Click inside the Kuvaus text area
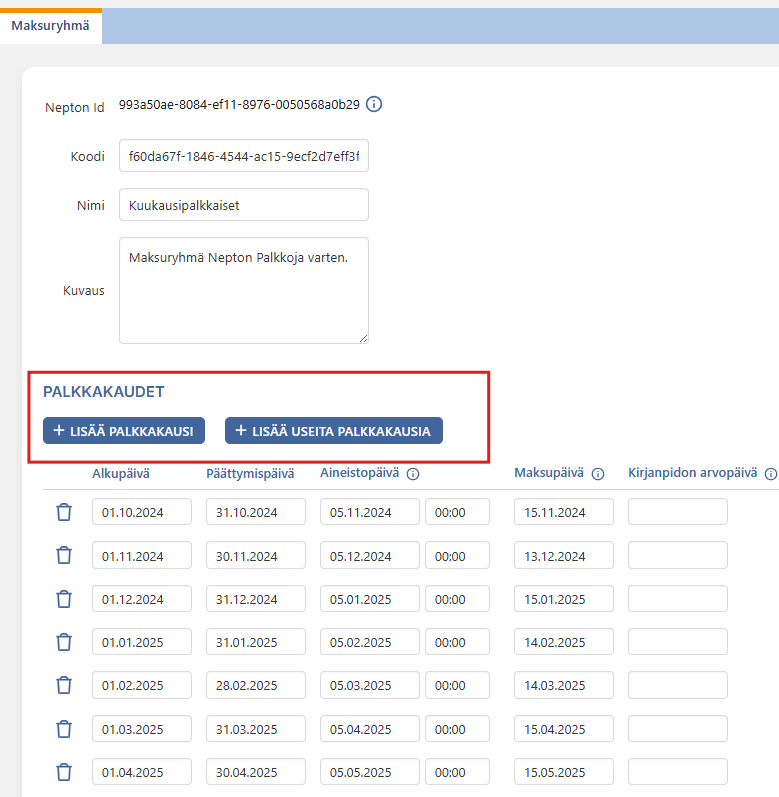The width and height of the screenshot is (779, 797). [x=243, y=290]
